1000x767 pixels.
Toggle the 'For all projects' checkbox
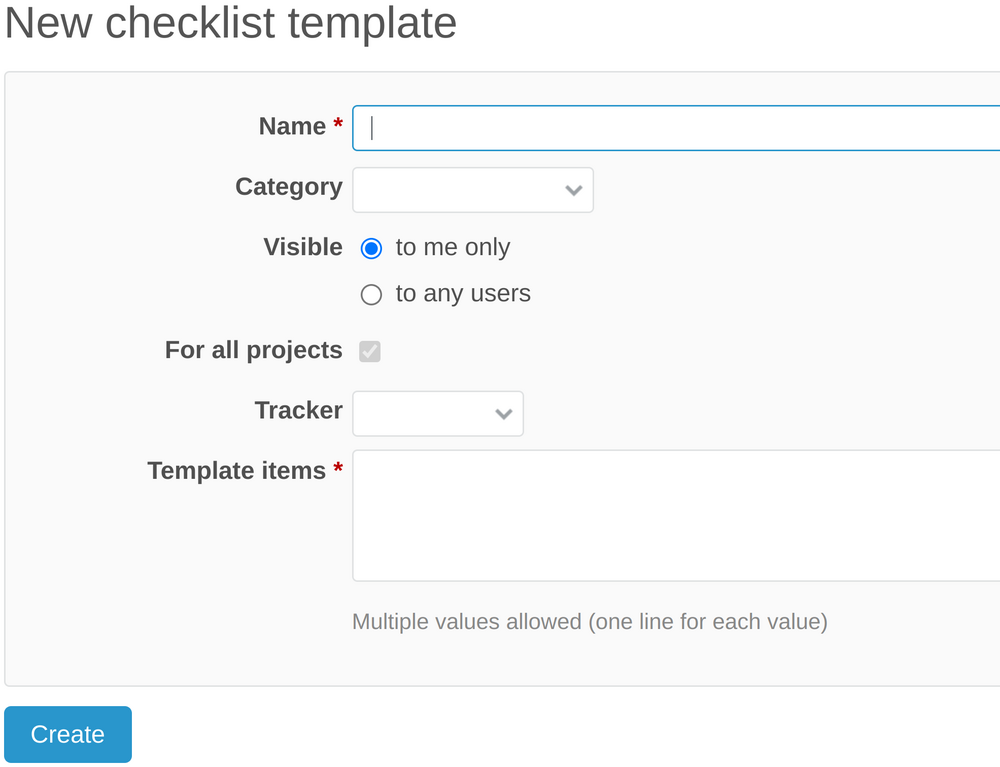tap(370, 350)
